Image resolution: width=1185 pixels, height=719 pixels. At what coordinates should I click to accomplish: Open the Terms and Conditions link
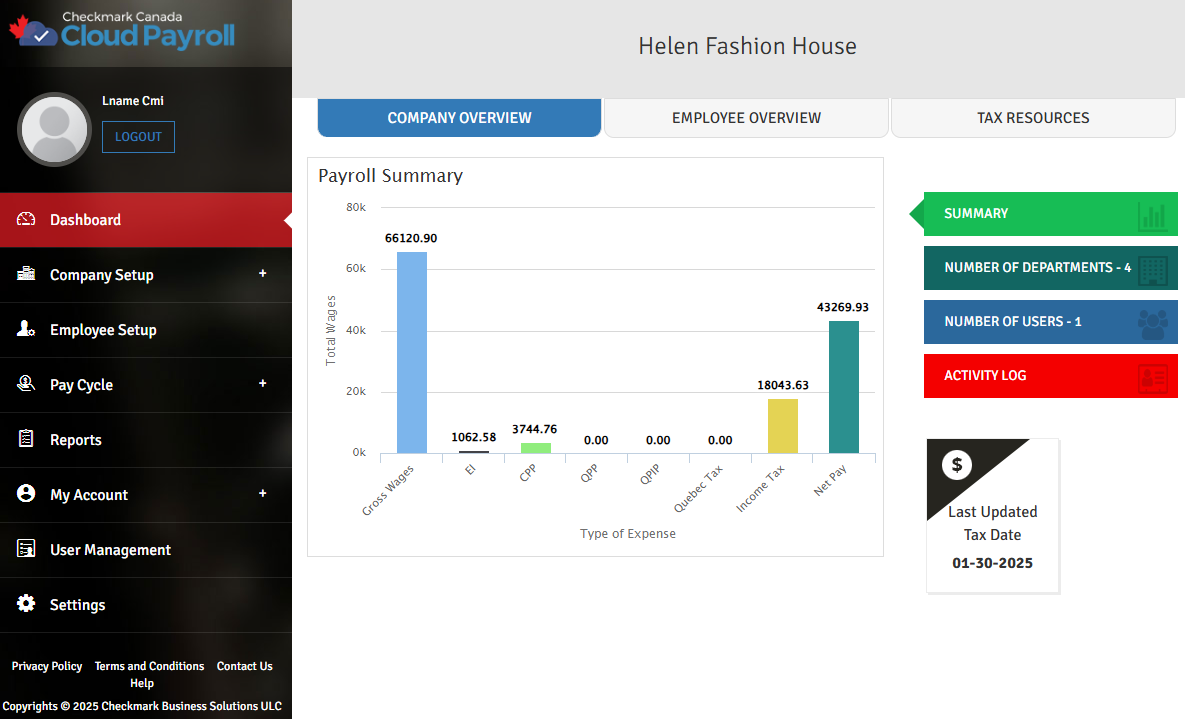click(x=149, y=666)
